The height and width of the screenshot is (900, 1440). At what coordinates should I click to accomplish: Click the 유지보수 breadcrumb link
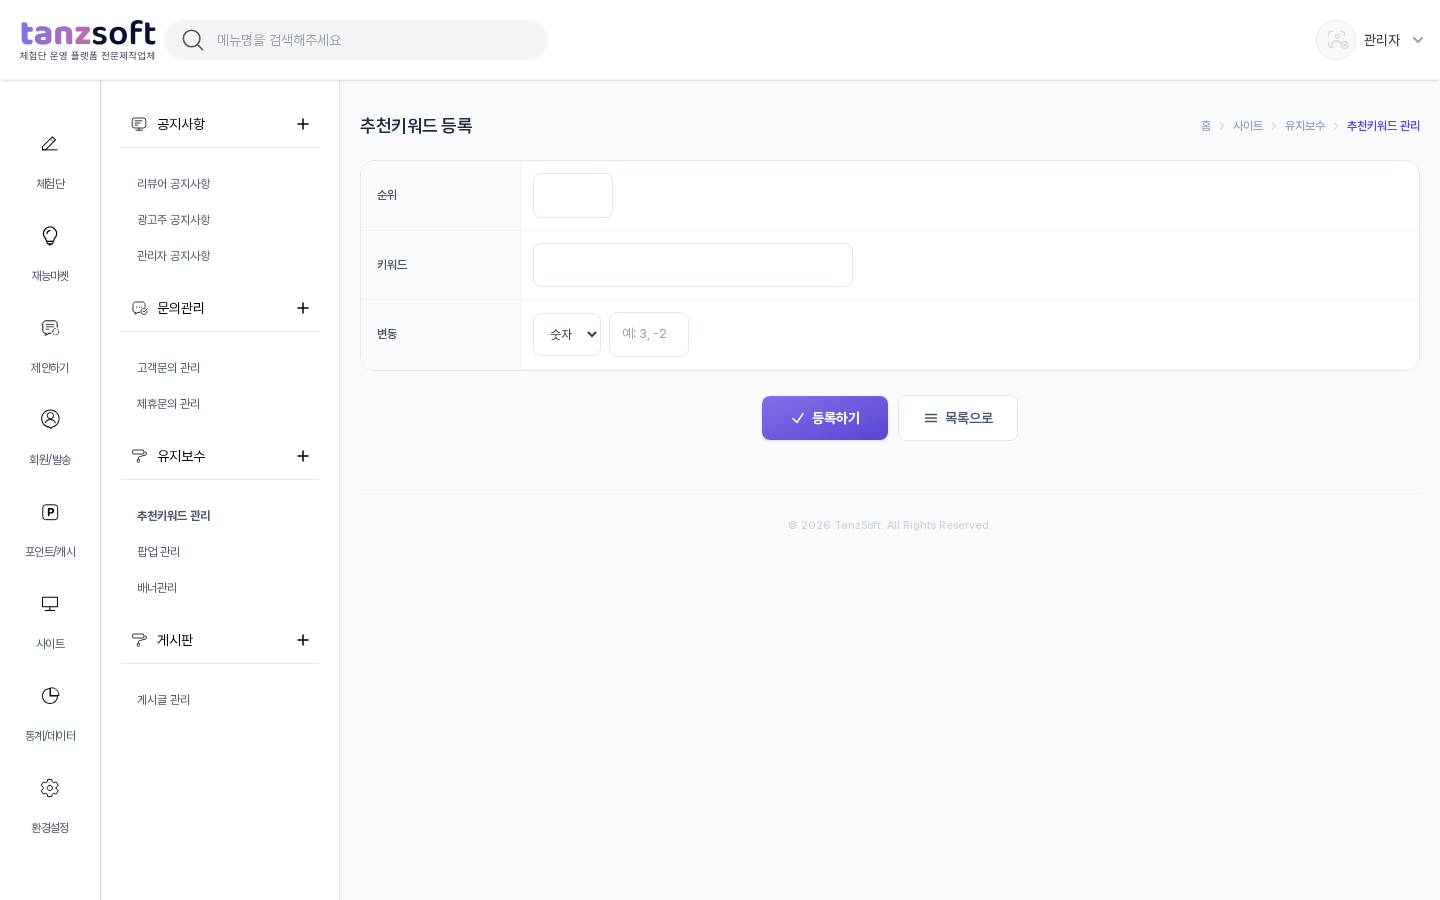coord(1305,126)
